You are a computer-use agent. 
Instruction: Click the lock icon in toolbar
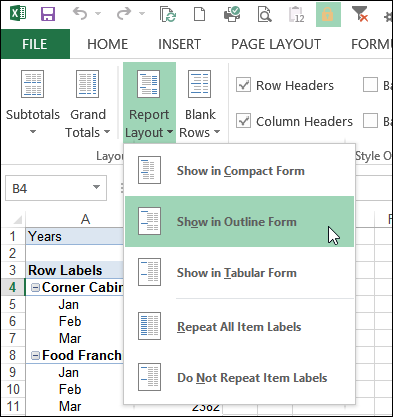tap(328, 14)
